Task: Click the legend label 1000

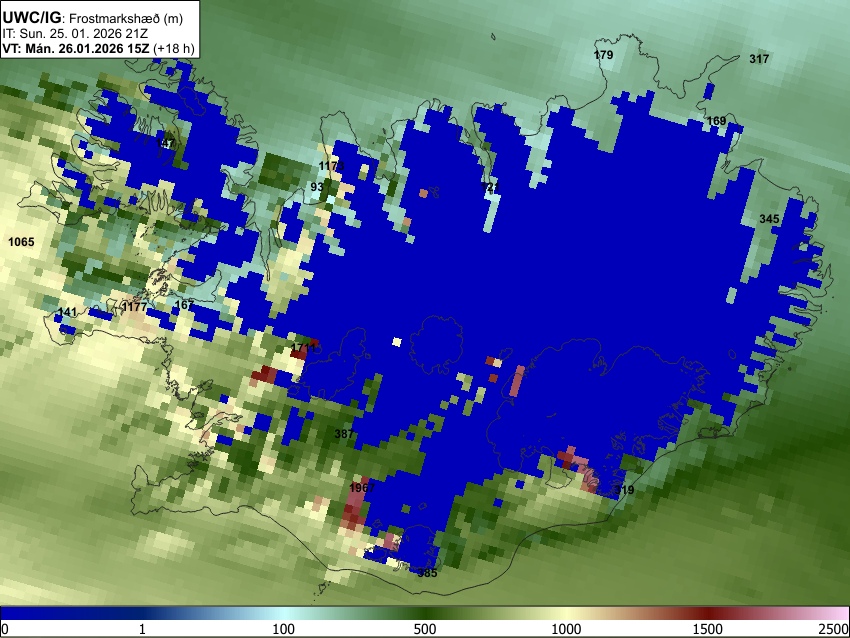Action: tap(566, 629)
